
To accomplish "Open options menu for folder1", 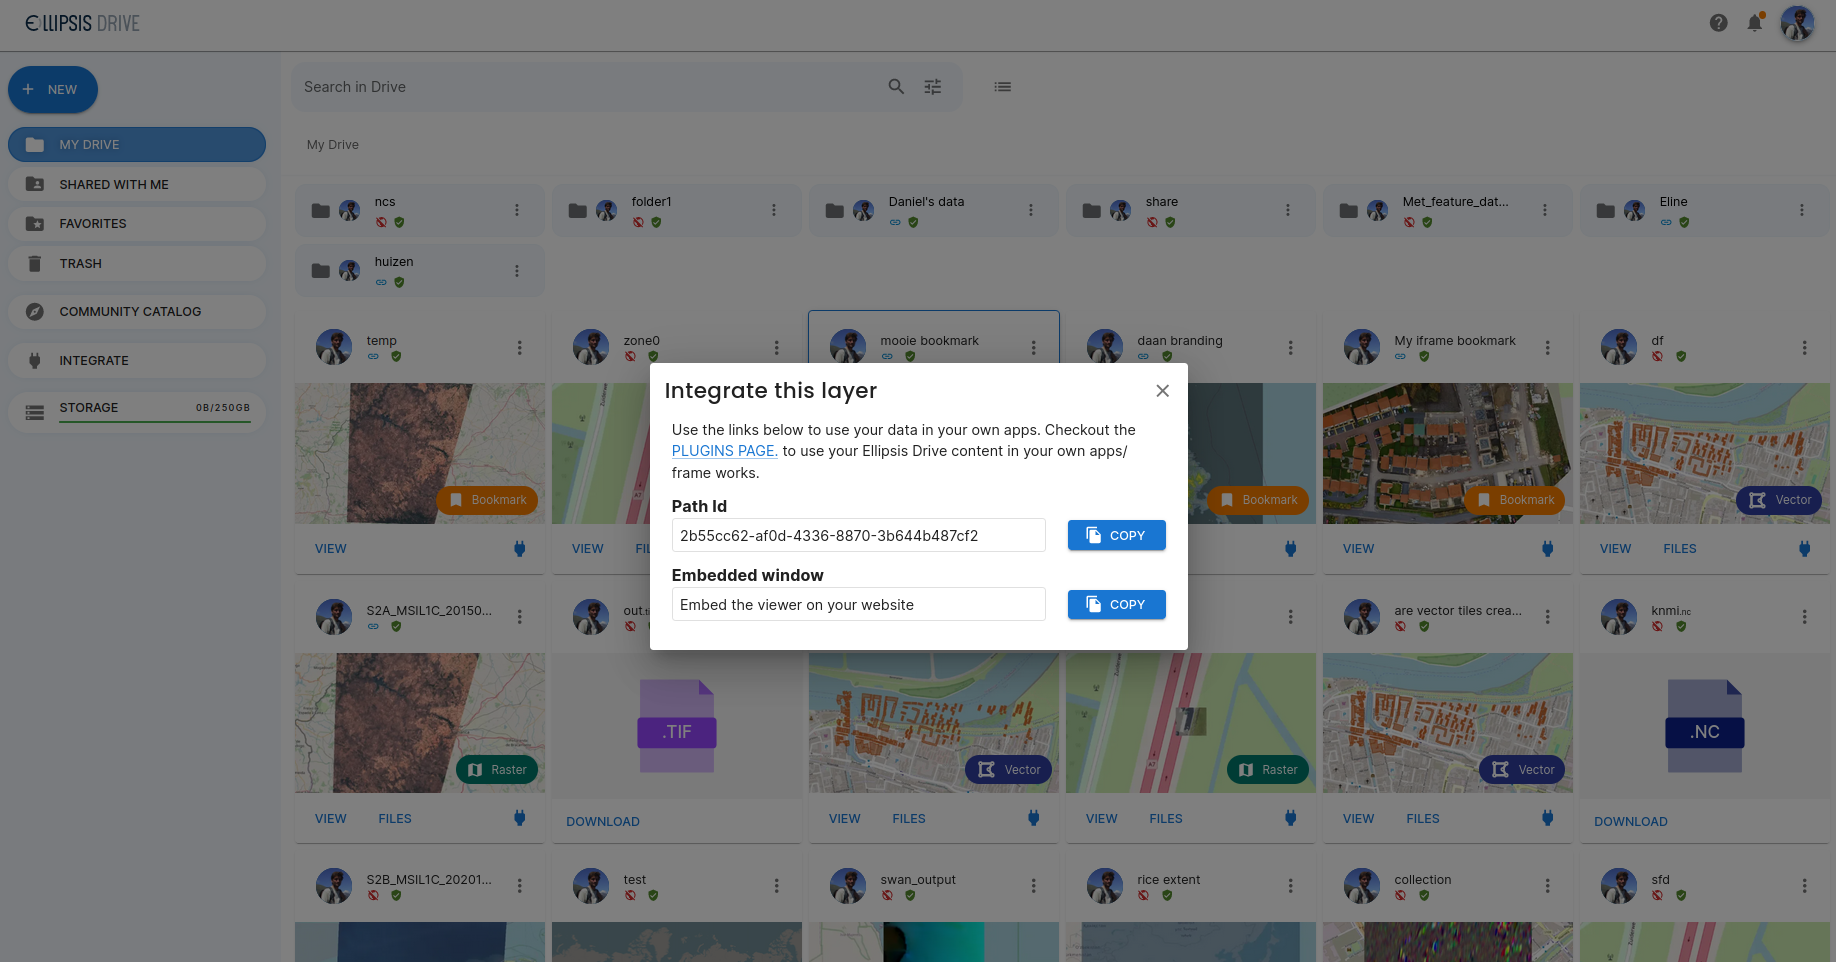I will point(773,210).
